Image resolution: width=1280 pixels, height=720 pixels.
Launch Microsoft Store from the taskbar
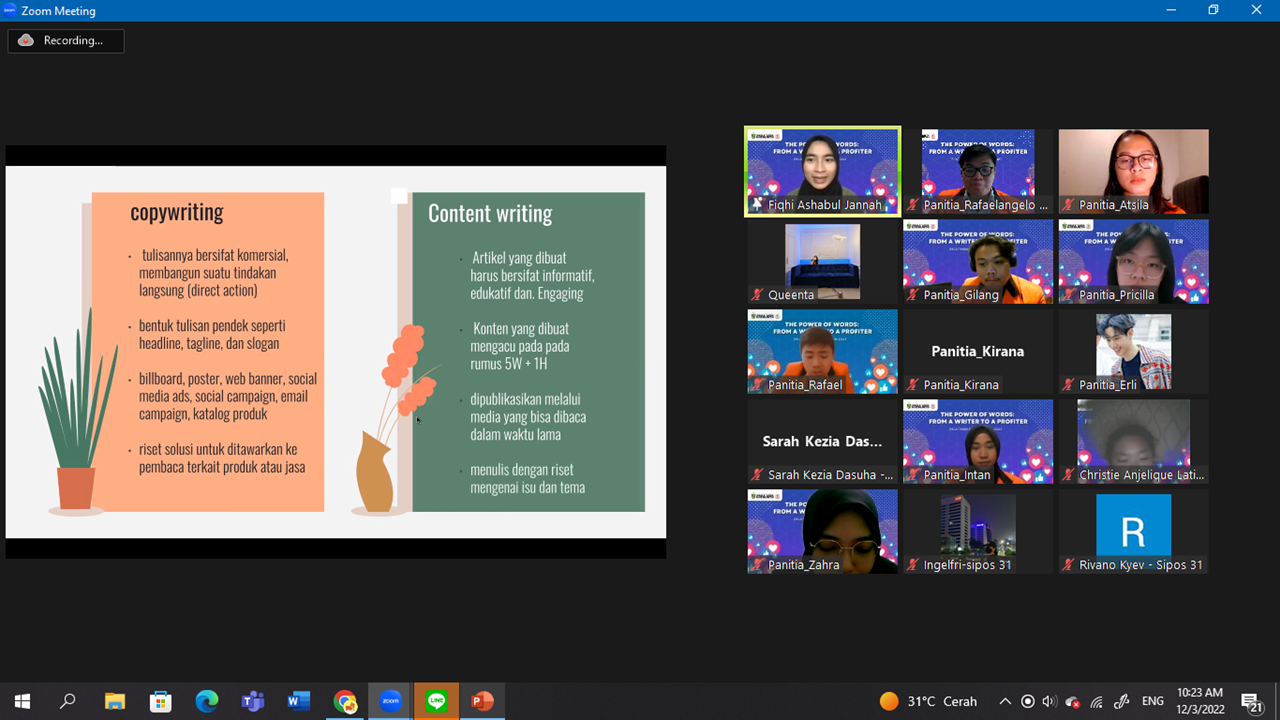tap(160, 701)
